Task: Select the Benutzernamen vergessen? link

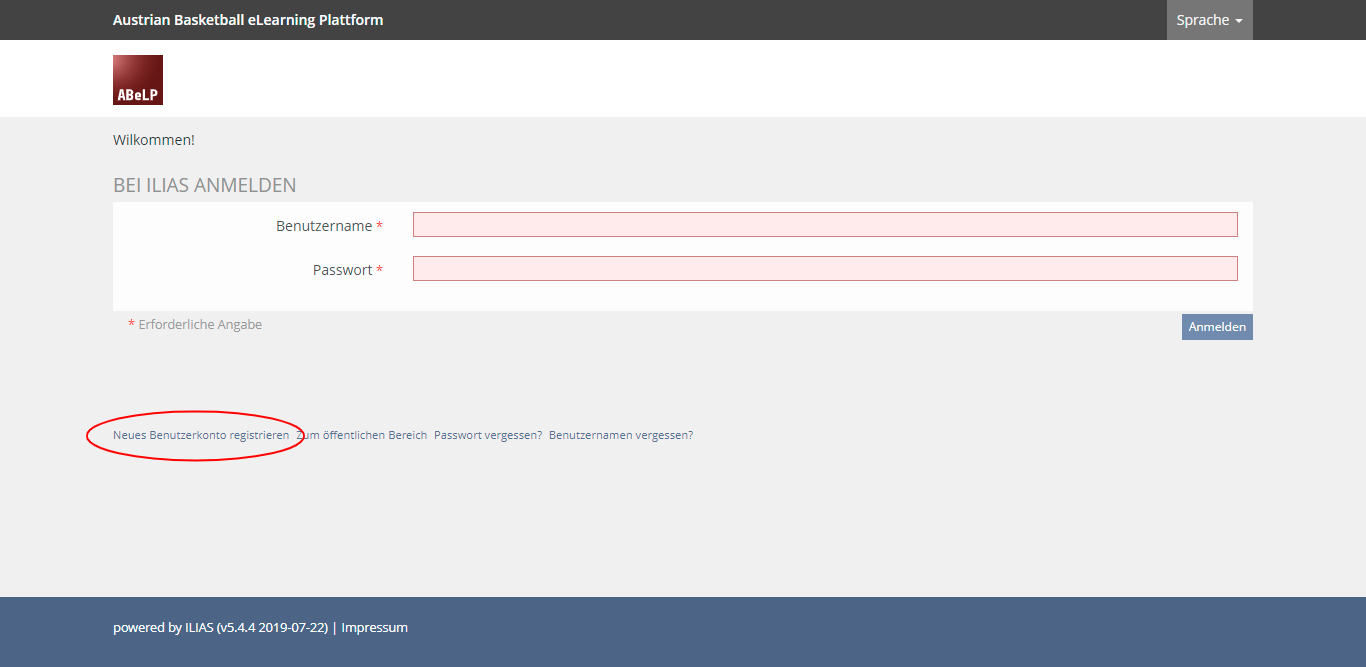Action: click(x=621, y=436)
